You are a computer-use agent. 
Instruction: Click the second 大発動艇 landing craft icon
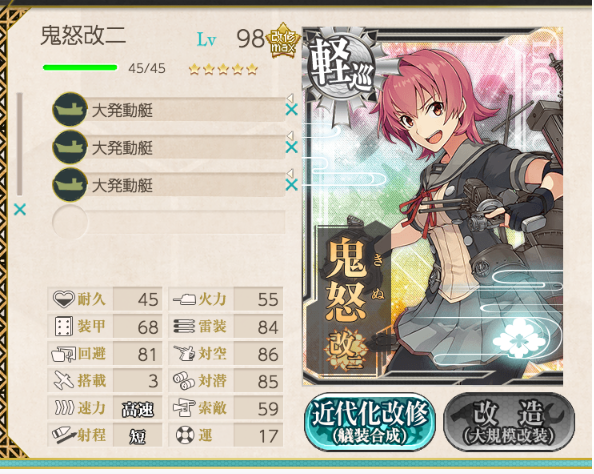pyautogui.click(x=70, y=147)
